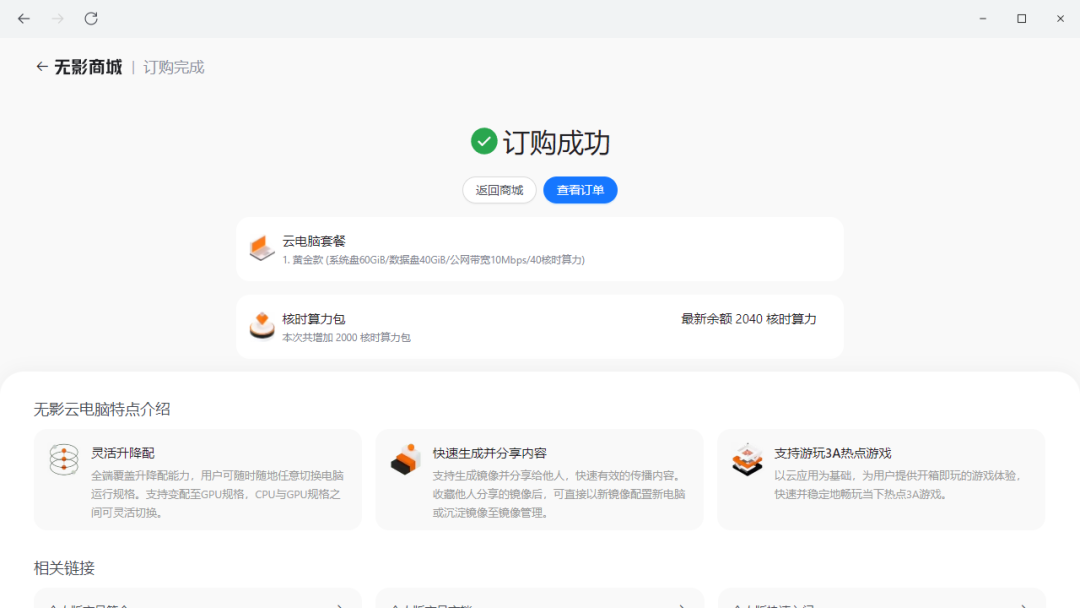
Task: Click the blue 查看订单 button
Action: click(580, 190)
